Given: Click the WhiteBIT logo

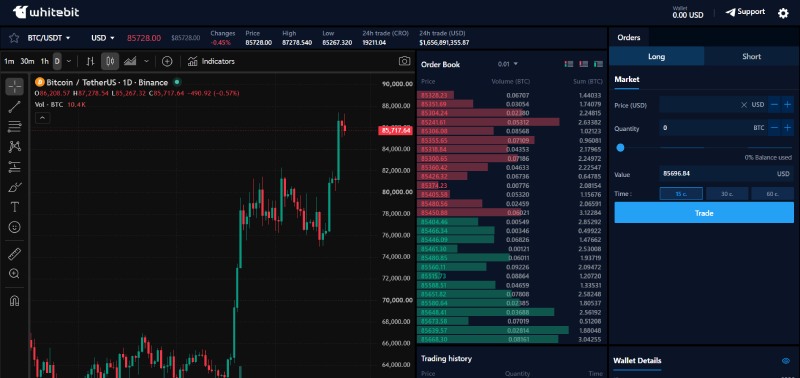Looking at the screenshot, I should click(46, 12).
